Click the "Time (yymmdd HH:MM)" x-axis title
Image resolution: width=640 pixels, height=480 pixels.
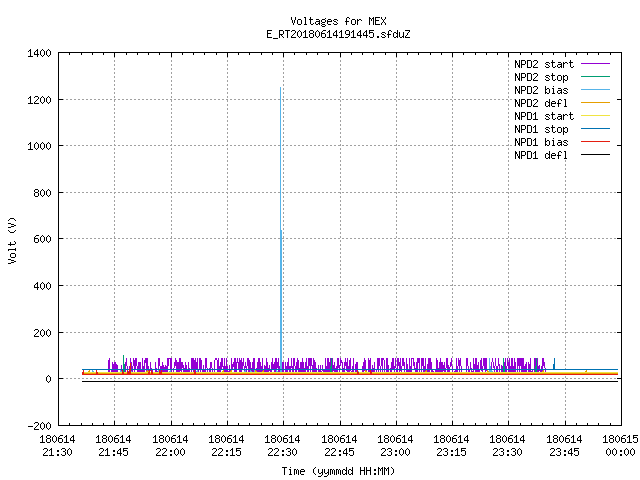click(338, 471)
